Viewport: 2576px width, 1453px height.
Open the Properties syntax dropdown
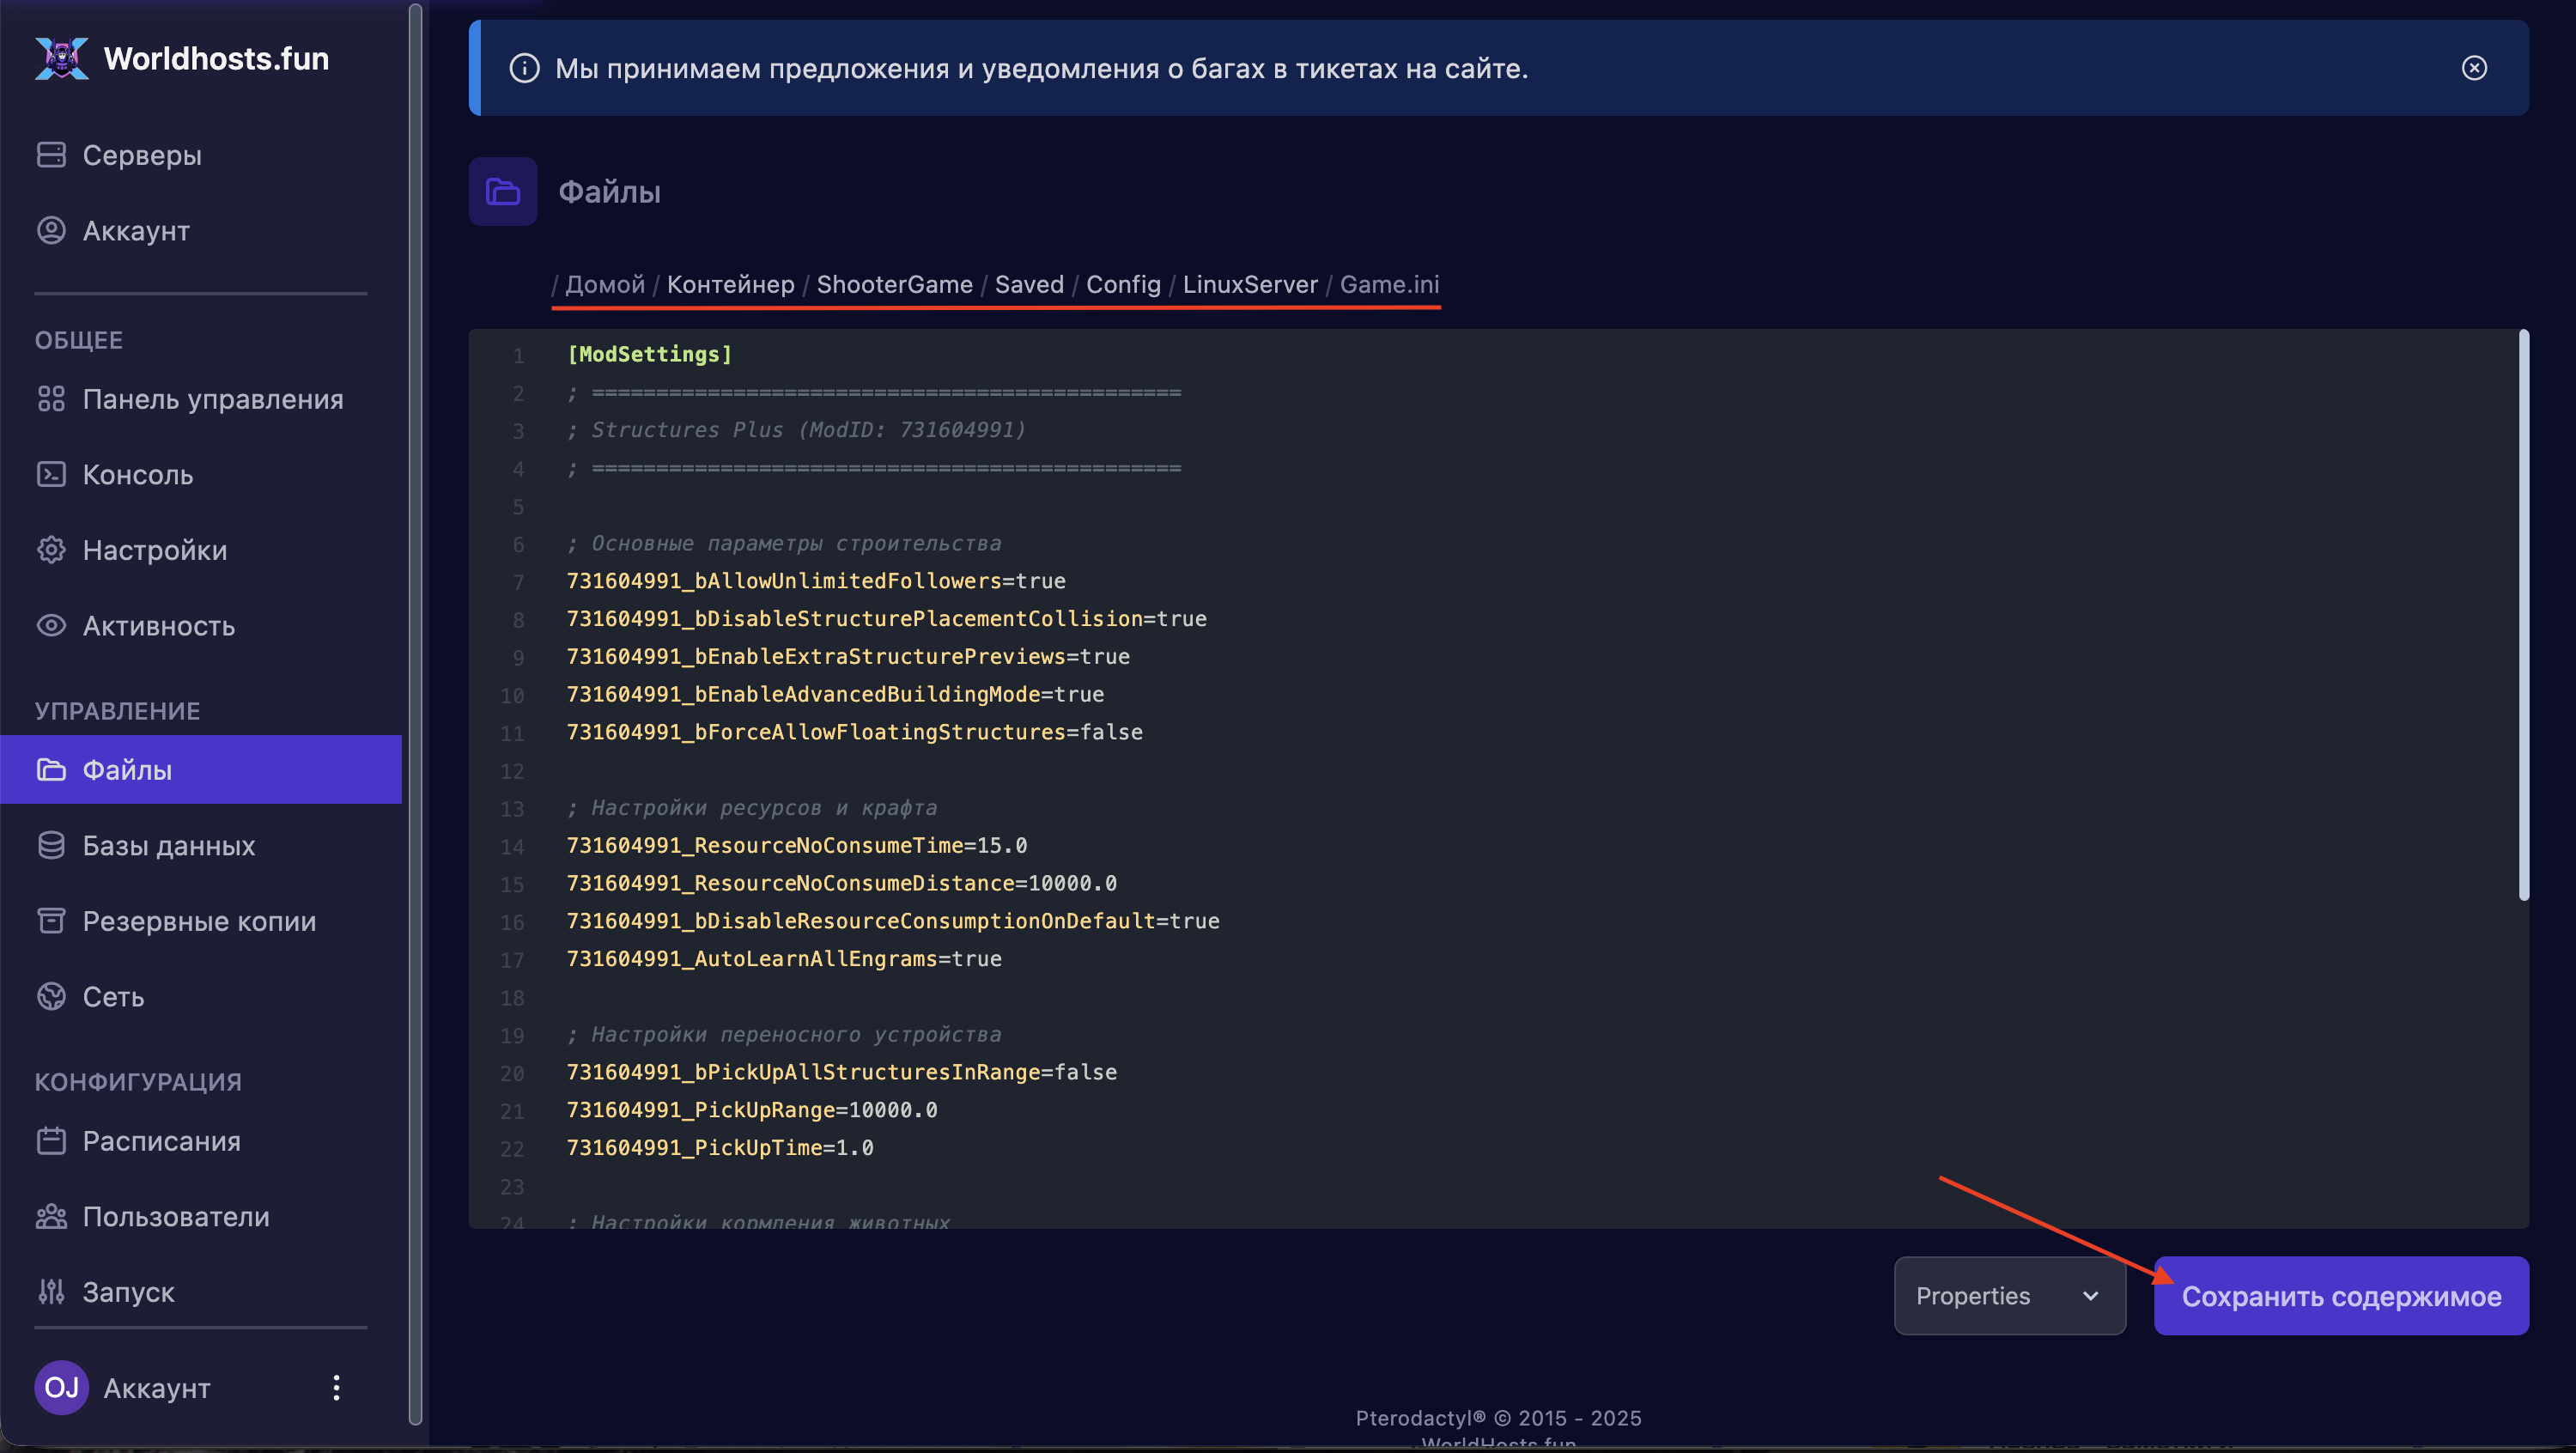point(2008,1295)
